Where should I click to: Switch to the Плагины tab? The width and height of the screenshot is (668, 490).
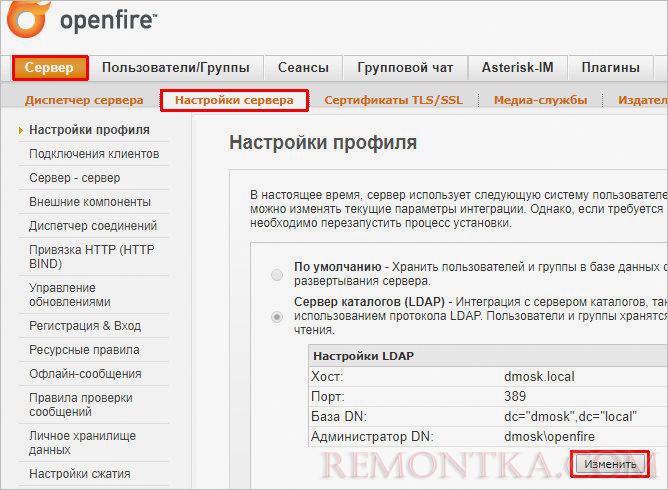(610, 68)
